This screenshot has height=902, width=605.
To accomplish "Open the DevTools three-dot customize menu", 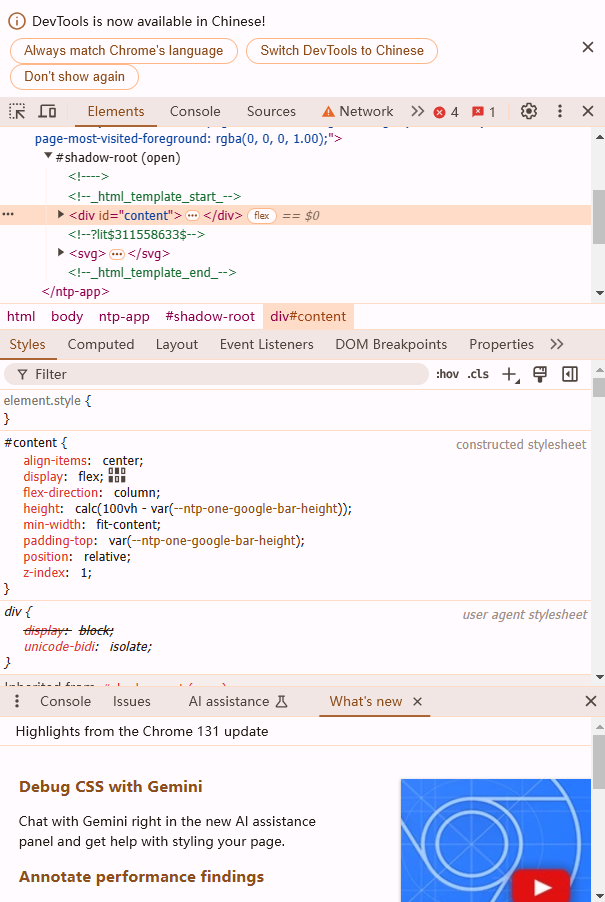I will (560, 111).
